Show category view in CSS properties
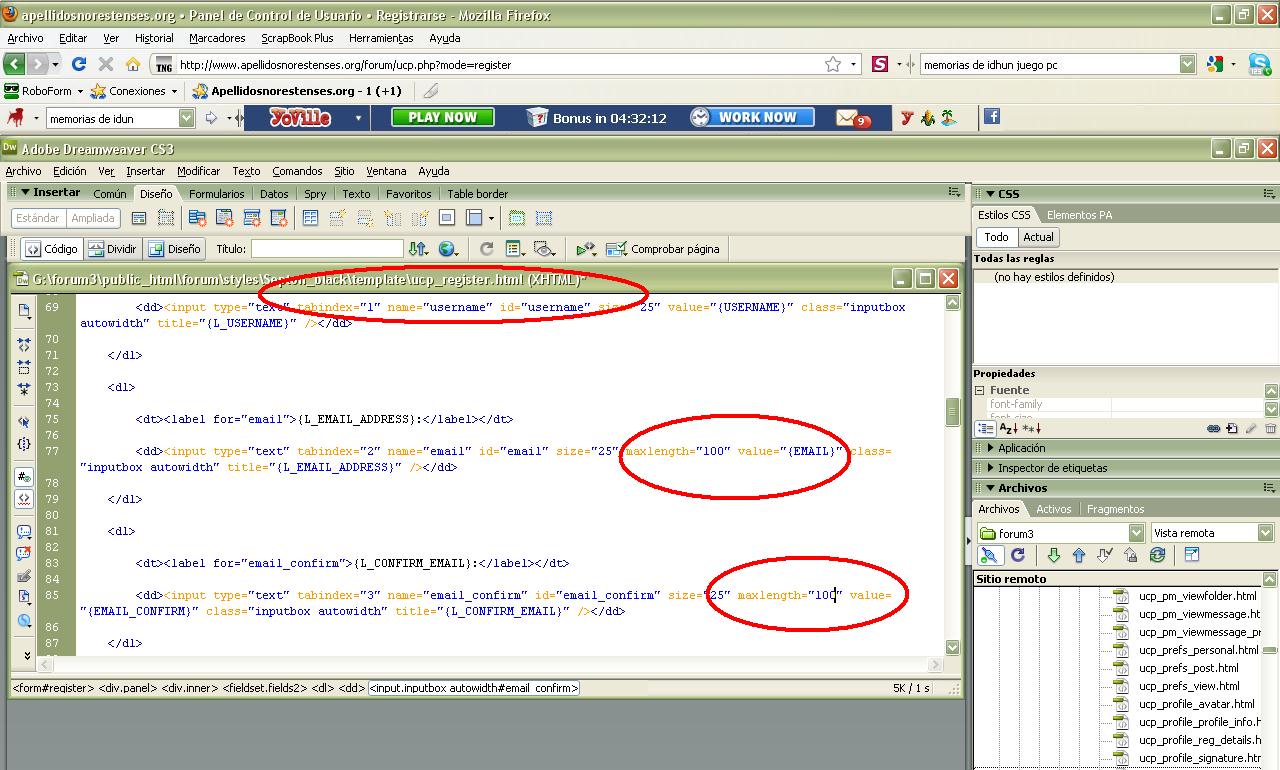1280x770 pixels. pyautogui.click(x=985, y=428)
